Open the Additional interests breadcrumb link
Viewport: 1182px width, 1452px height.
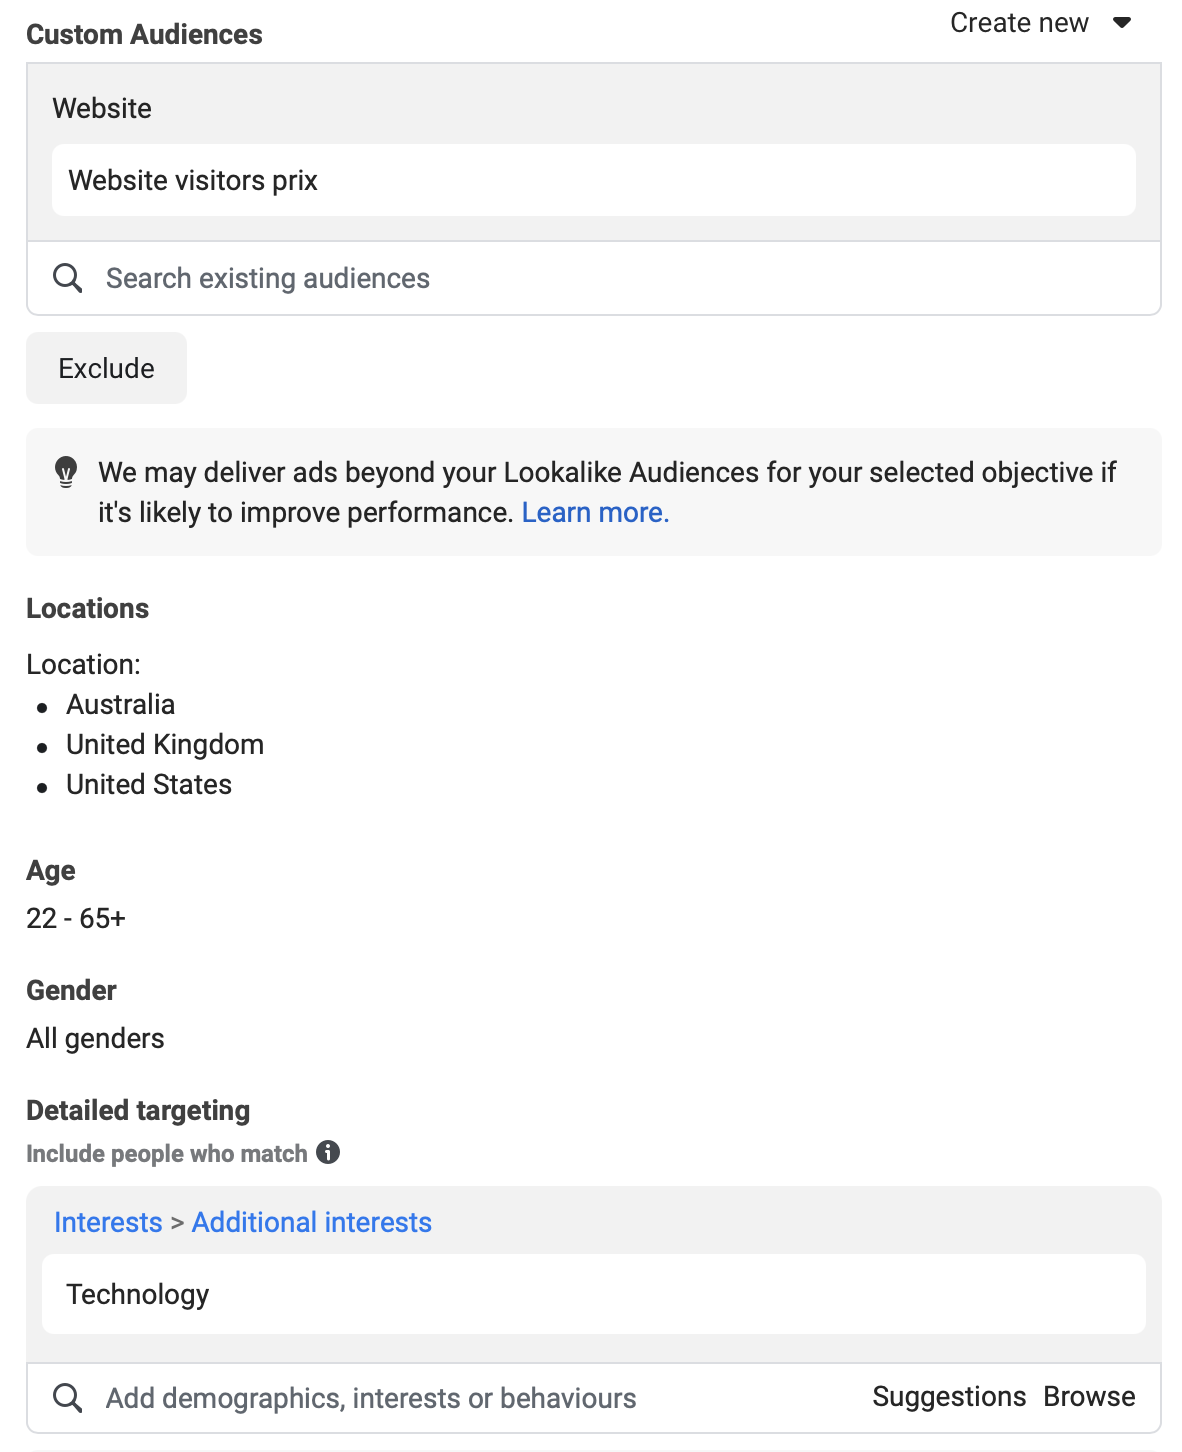[x=311, y=1222]
